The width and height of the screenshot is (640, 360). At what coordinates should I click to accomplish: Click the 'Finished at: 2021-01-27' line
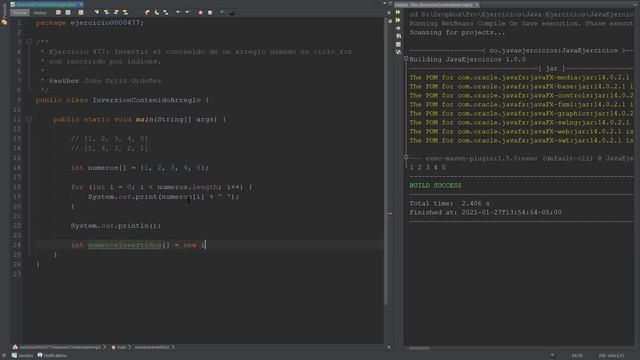[485, 212]
